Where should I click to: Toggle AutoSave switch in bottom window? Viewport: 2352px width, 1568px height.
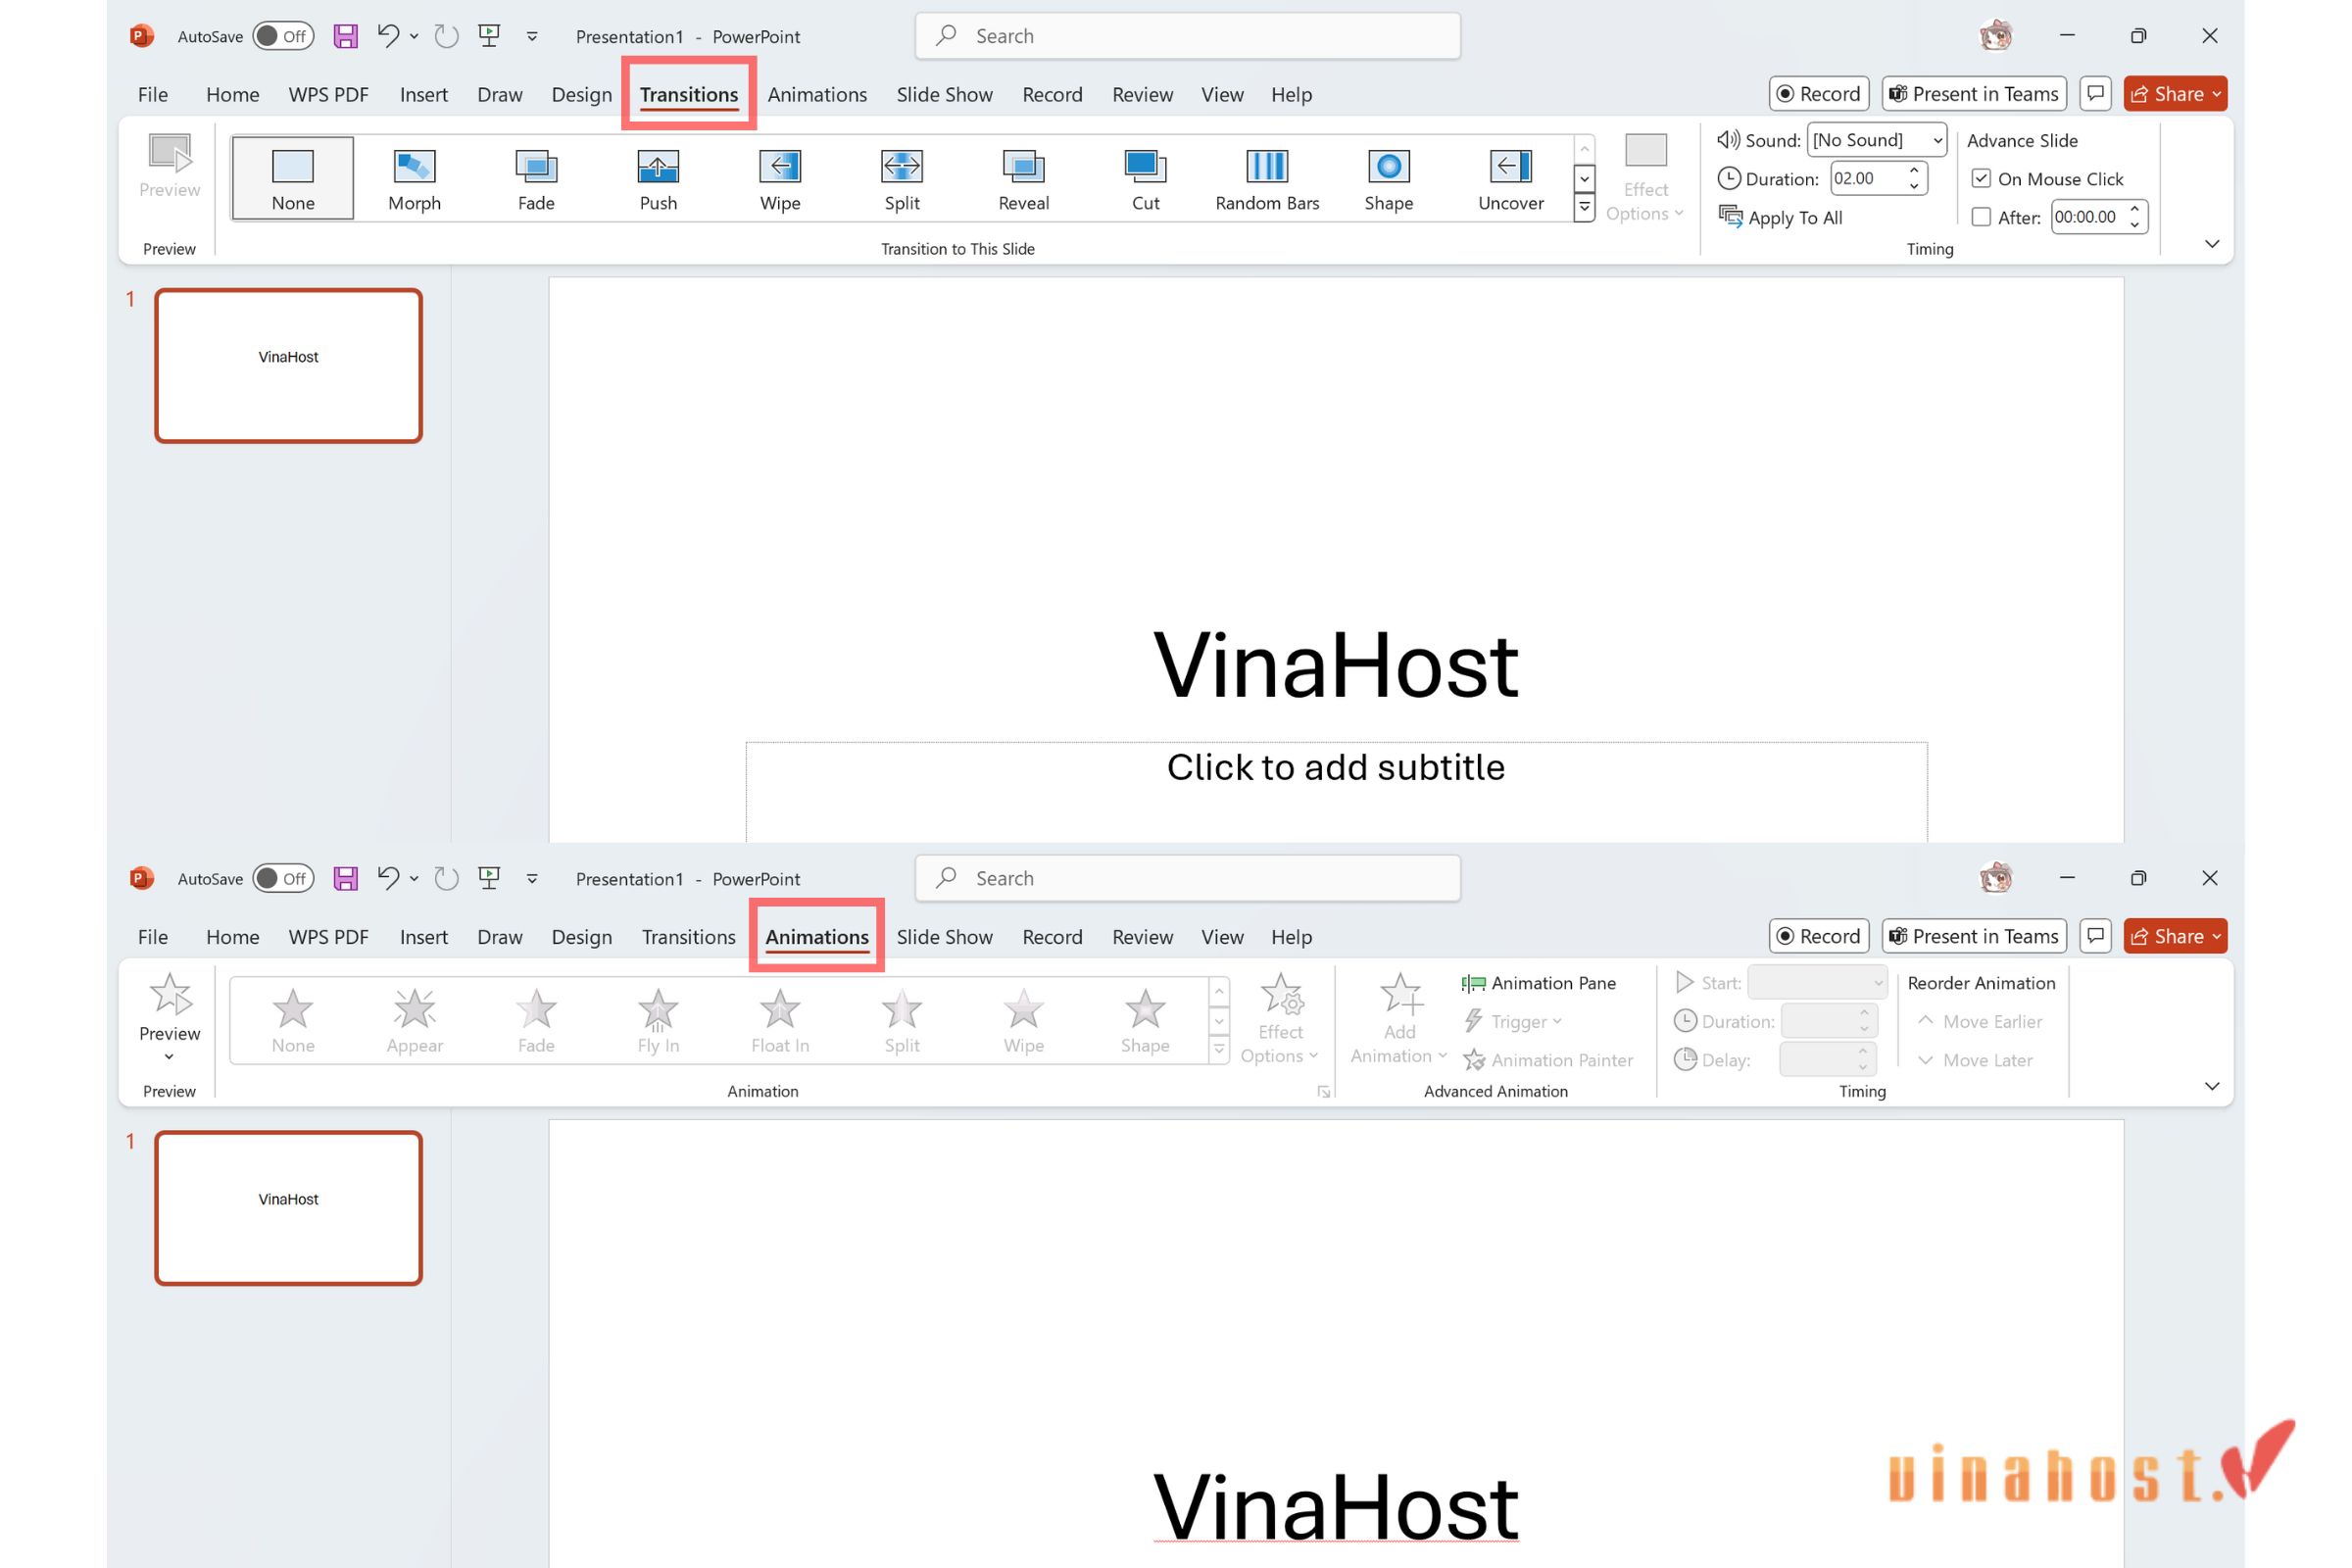click(x=283, y=878)
